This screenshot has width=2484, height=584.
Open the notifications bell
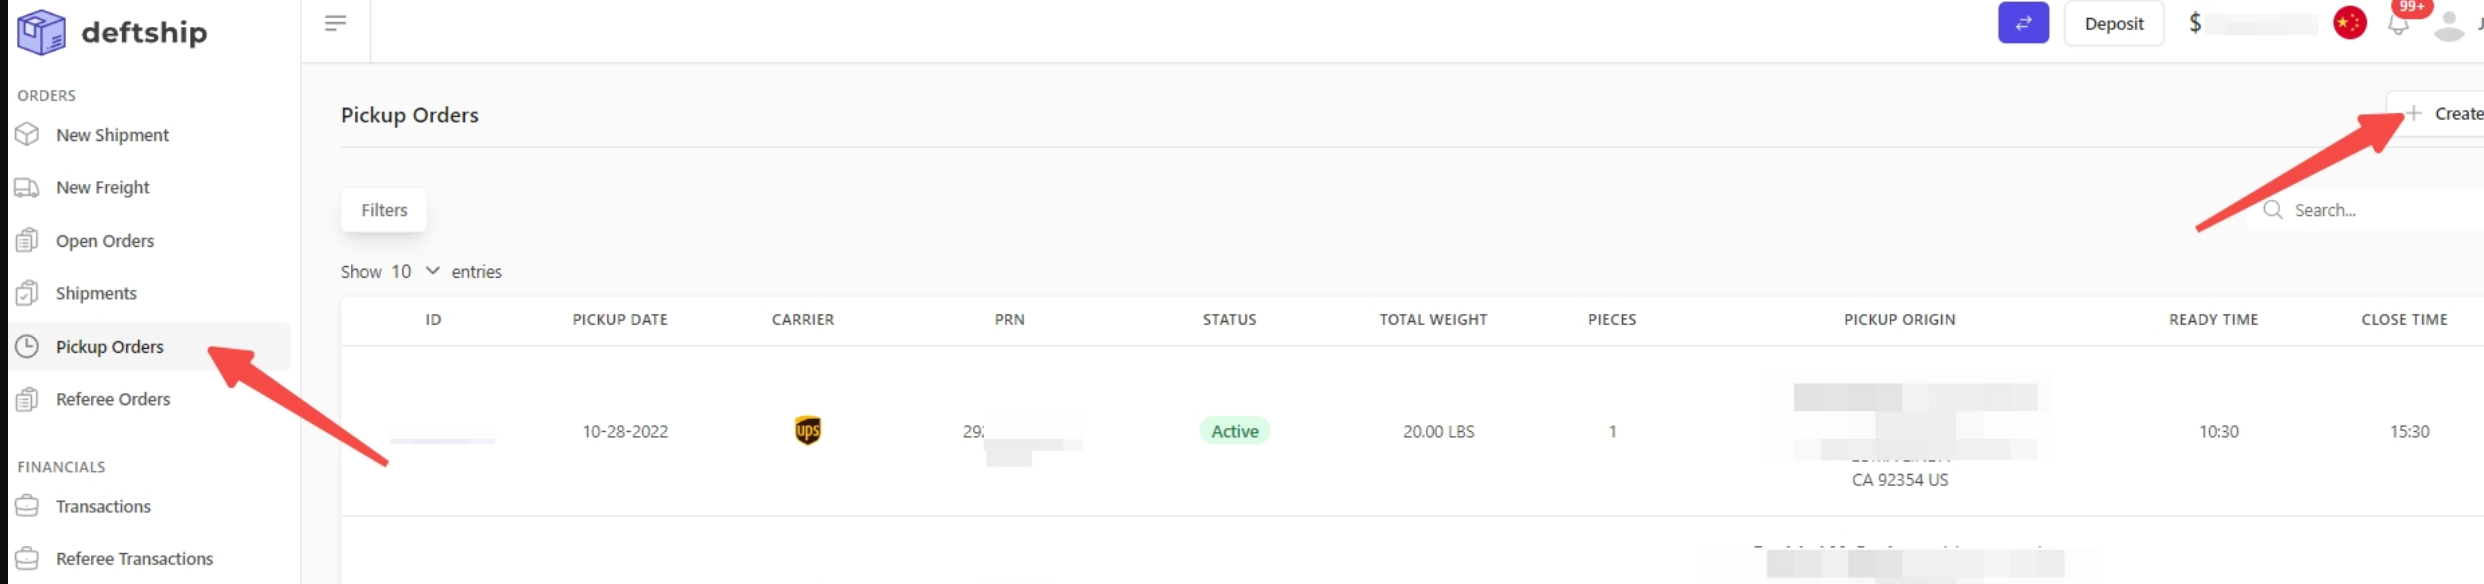tap(2398, 24)
